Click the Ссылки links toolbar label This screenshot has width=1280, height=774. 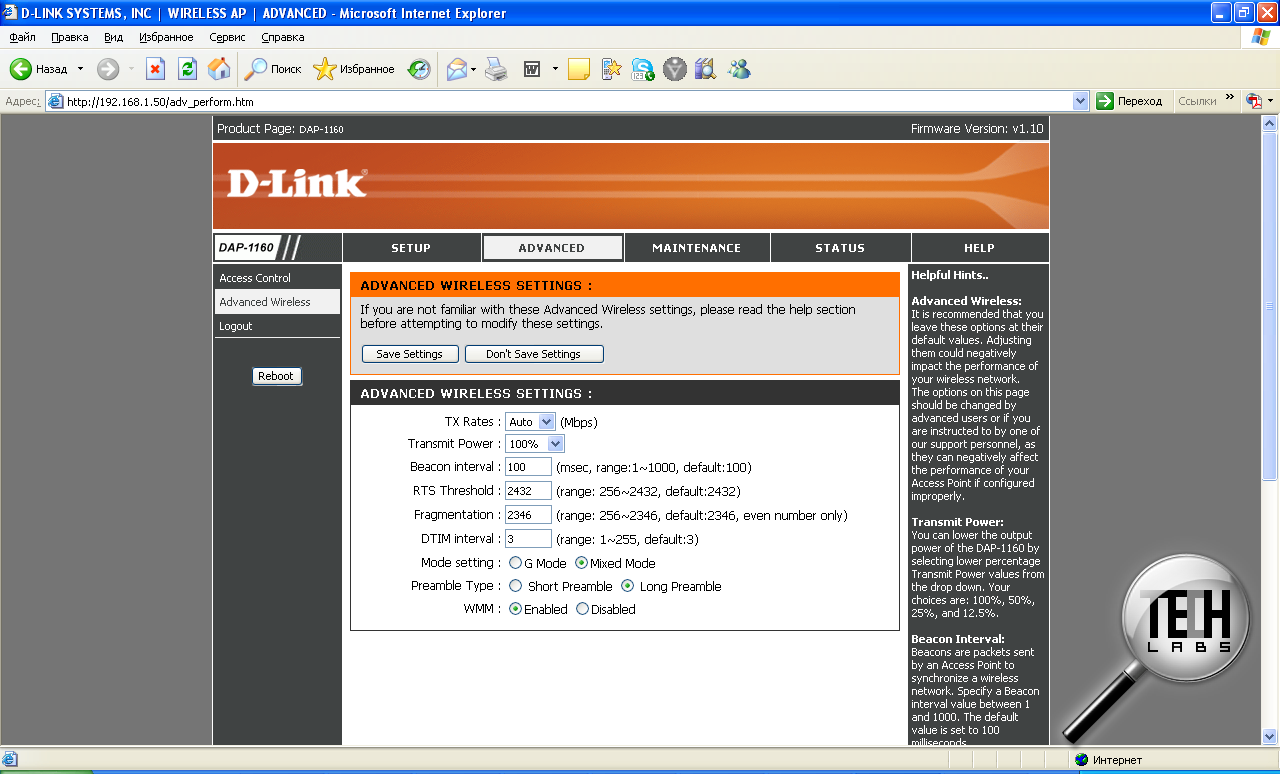[1198, 101]
